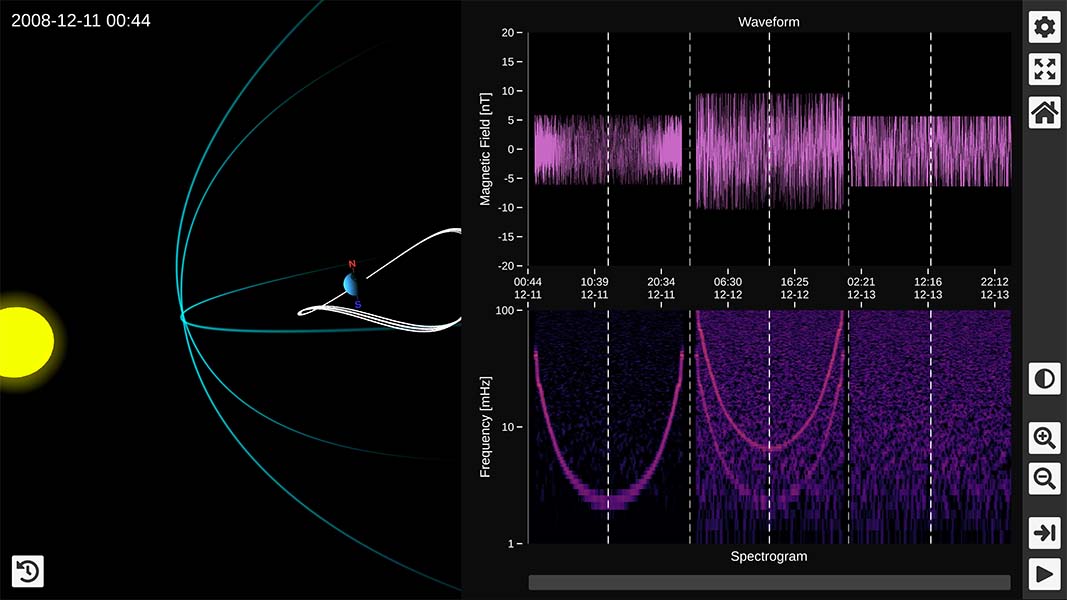
Task: Click the 02:21 12-13 time axis label
Action: [x=861, y=288]
